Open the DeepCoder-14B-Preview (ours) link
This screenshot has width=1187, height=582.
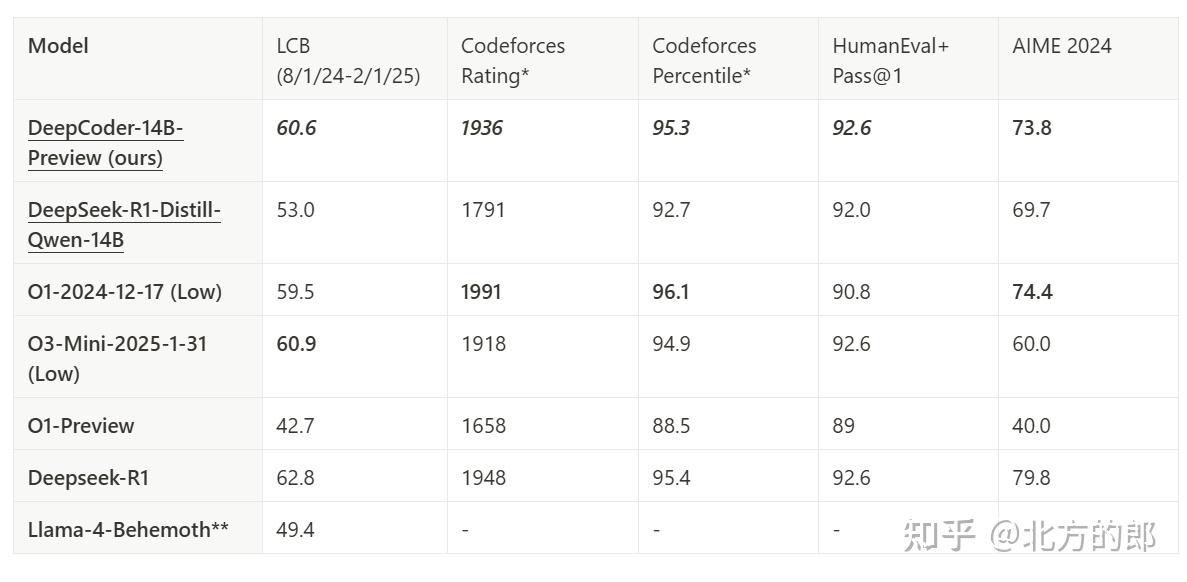click(x=105, y=142)
